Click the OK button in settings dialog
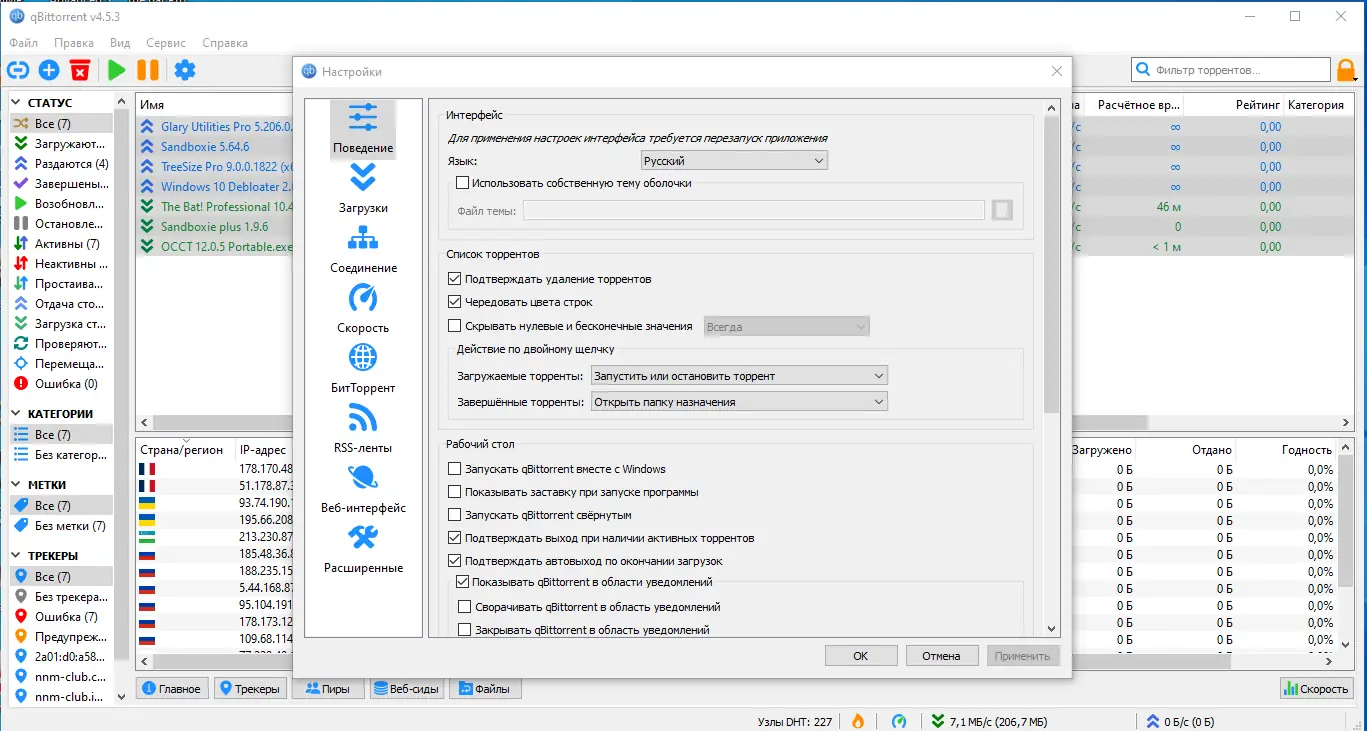 click(x=861, y=656)
